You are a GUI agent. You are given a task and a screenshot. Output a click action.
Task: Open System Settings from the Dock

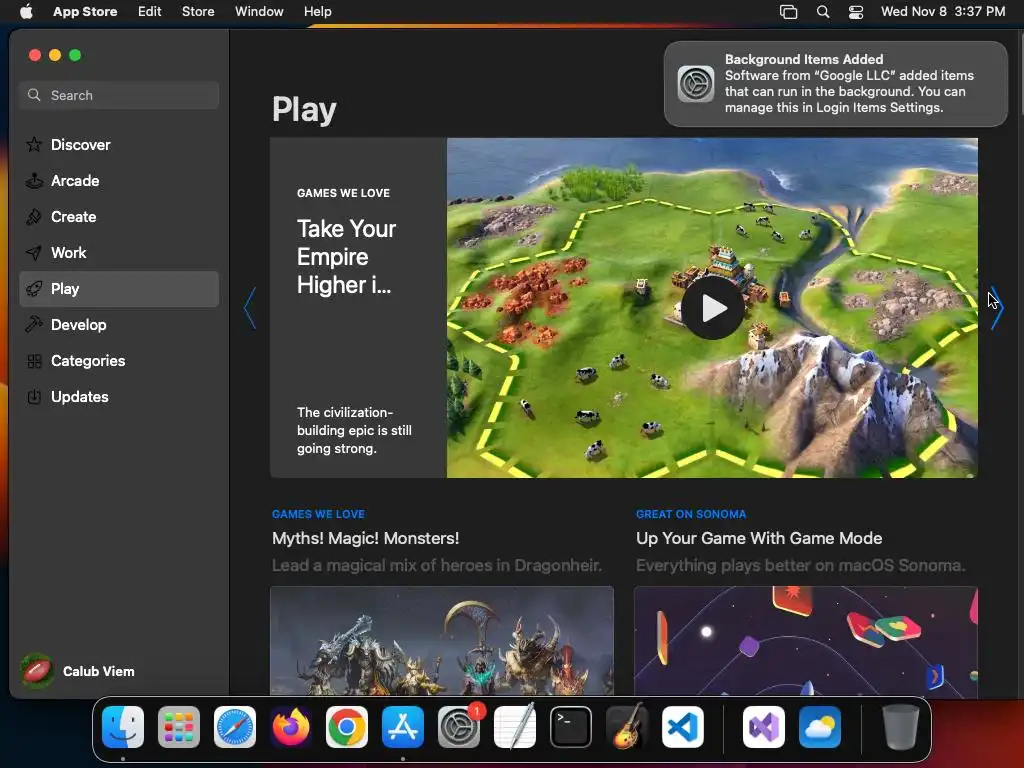(459, 727)
